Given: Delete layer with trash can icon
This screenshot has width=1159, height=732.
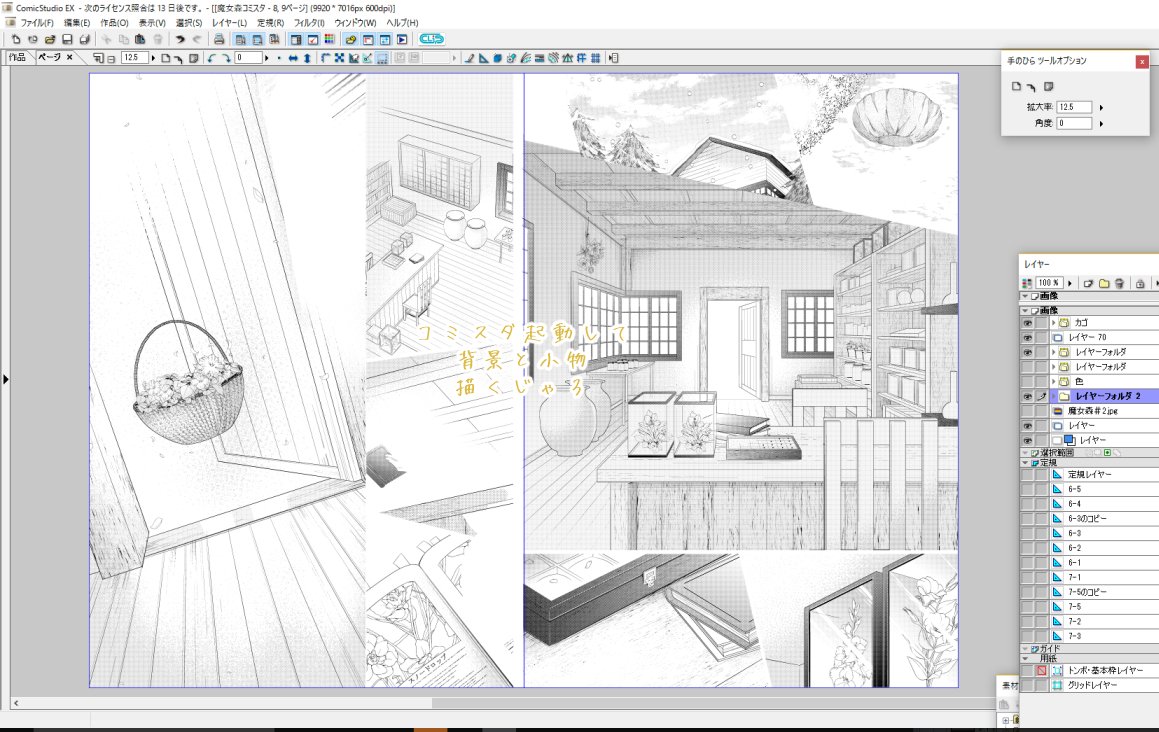Looking at the screenshot, I should click(1119, 284).
